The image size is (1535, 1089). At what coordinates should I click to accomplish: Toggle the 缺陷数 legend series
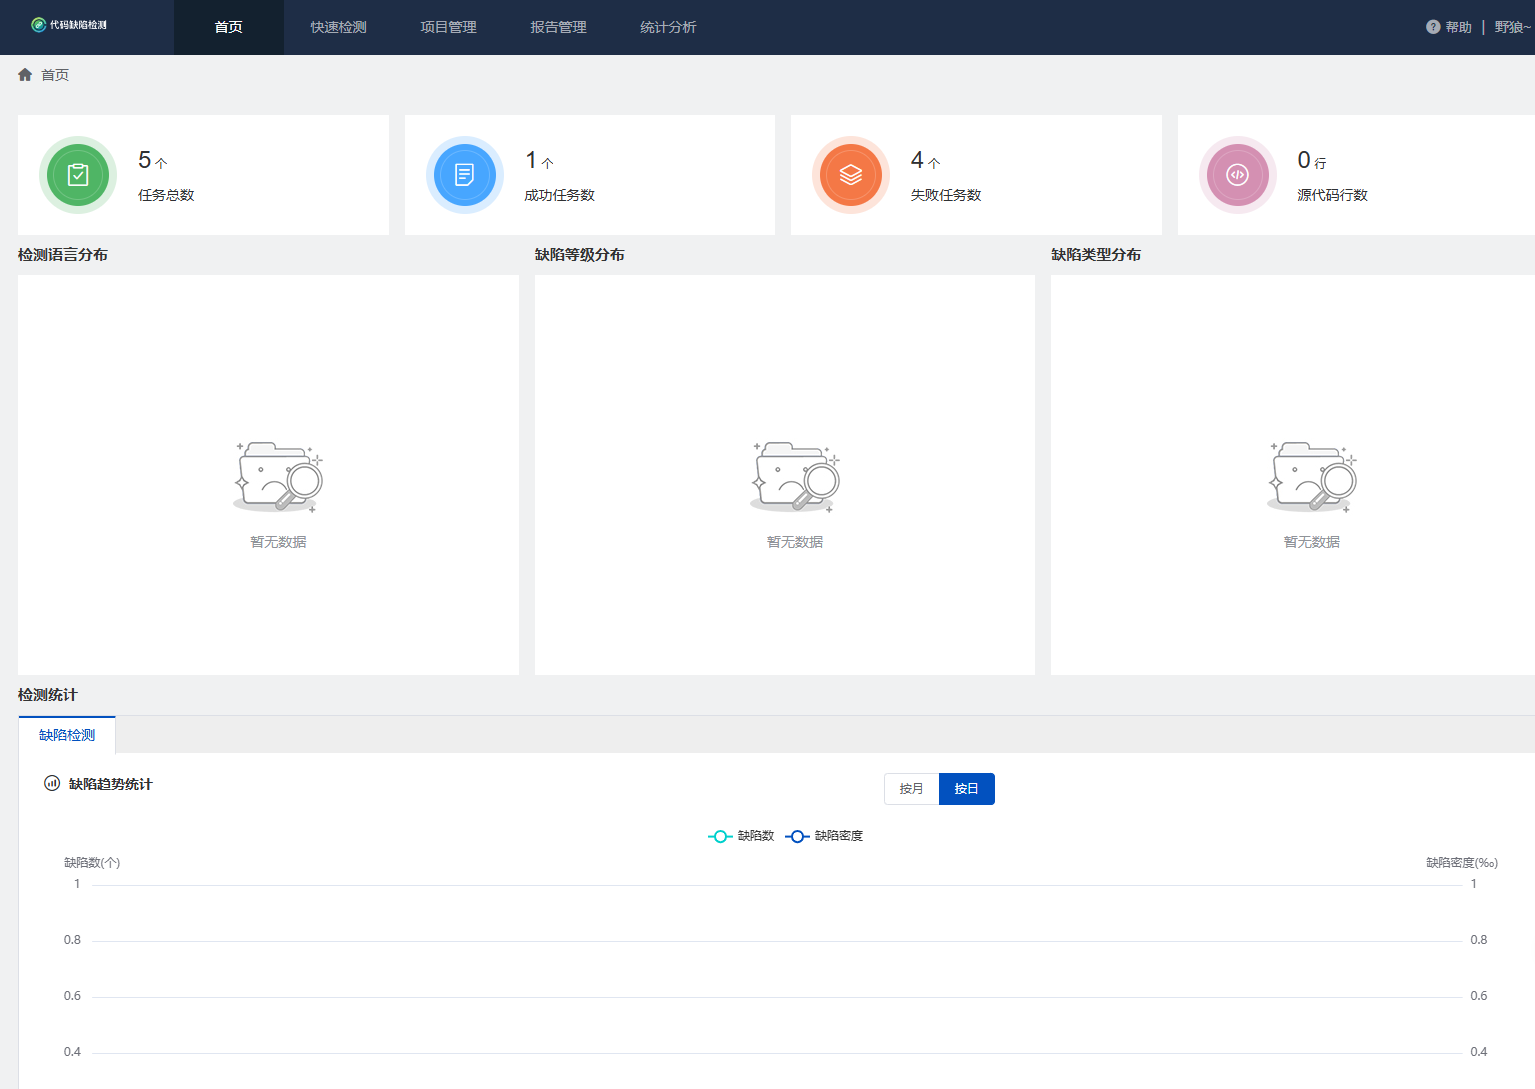pos(742,836)
